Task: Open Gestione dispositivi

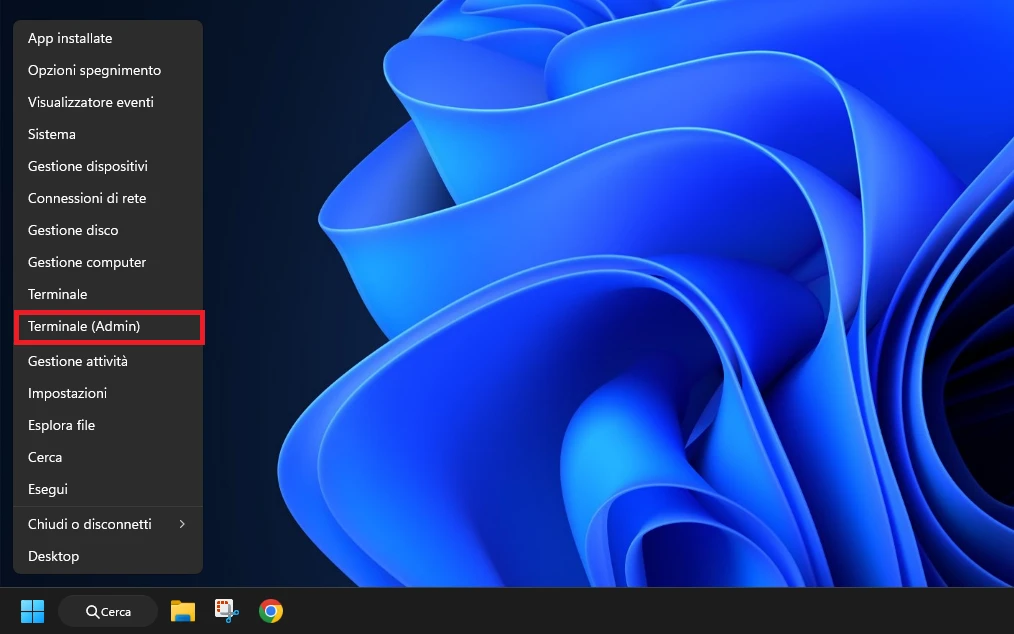Action: click(x=108, y=166)
